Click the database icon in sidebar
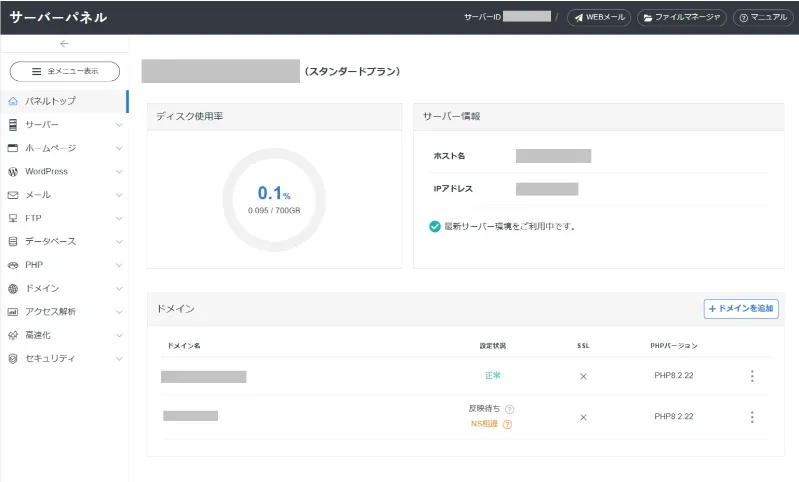Viewport: 799px width, 482px height. 13,241
